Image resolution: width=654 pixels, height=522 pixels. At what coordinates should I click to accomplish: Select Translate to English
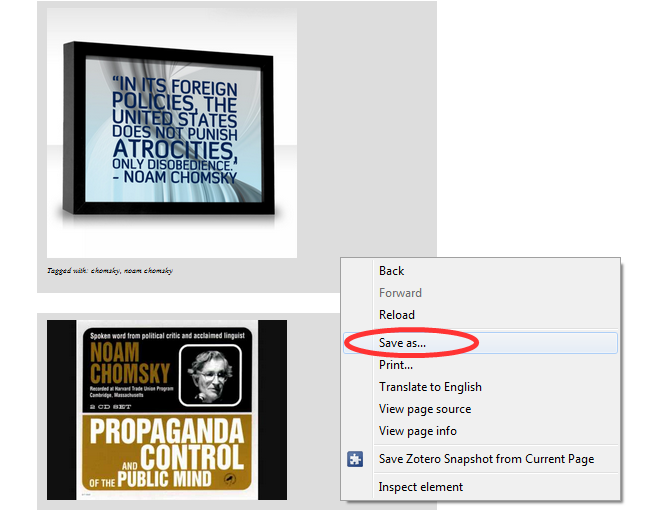point(480,387)
